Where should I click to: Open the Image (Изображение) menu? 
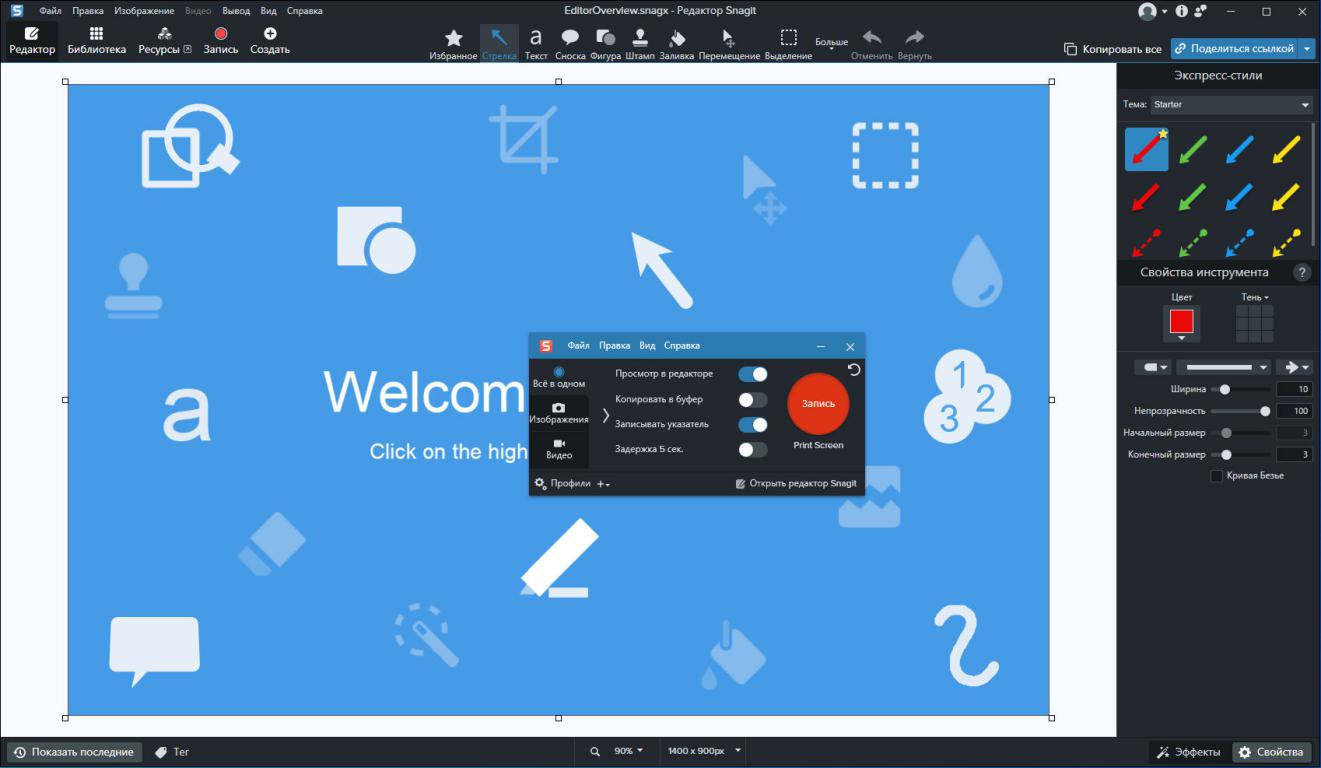tap(151, 11)
